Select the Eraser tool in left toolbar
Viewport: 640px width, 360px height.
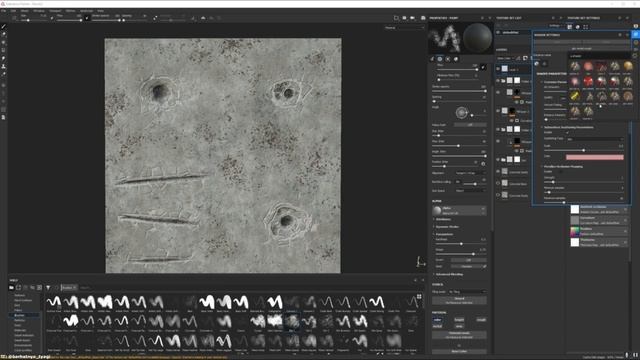tap(4, 34)
